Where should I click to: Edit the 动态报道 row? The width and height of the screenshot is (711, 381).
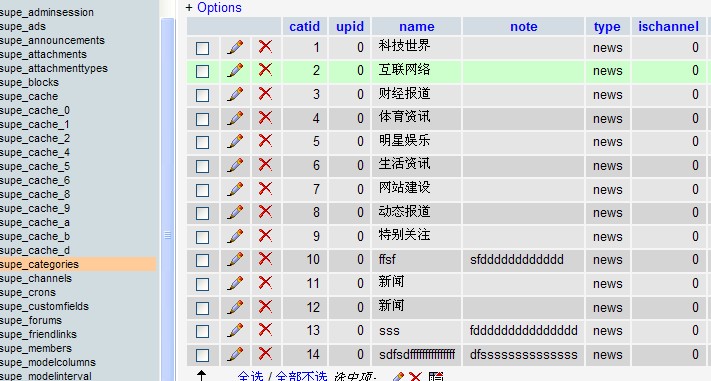click(x=235, y=212)
